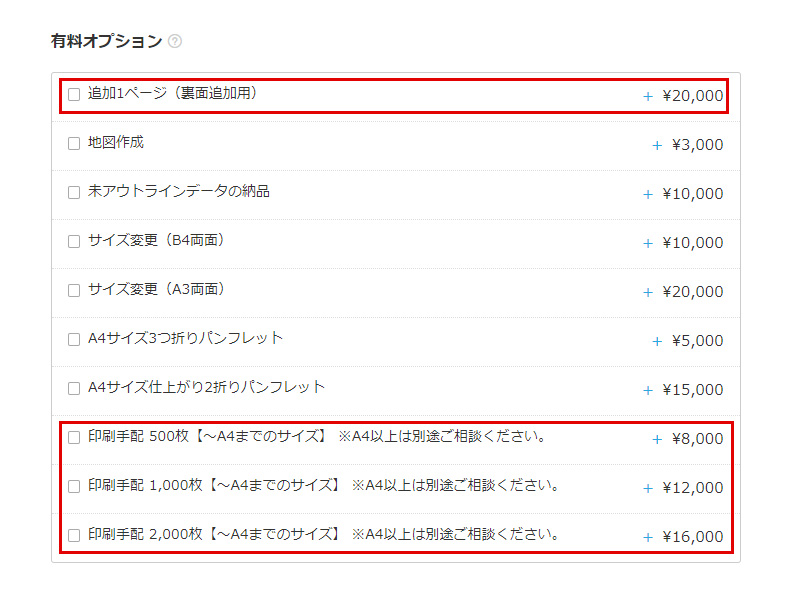
Task: Click the 地図作成 option label
Action: click(x=116, y=143)
